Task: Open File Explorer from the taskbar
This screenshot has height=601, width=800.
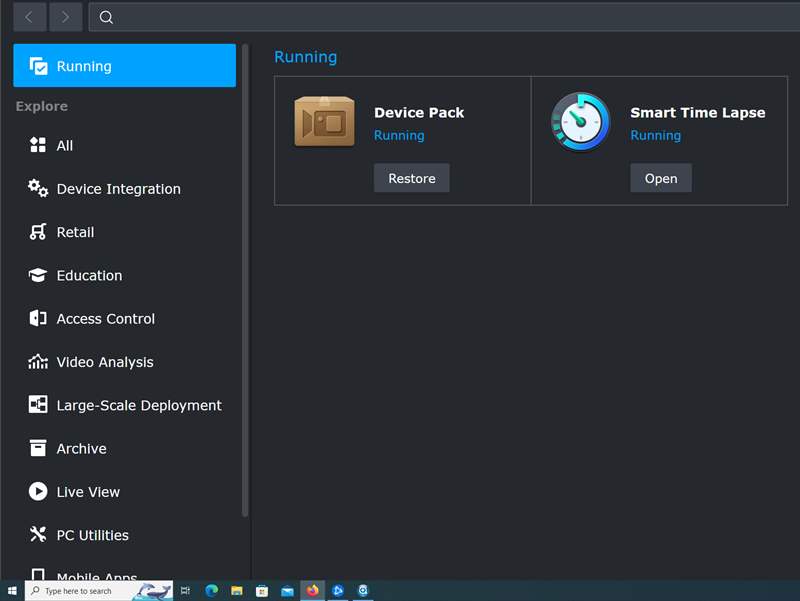Action: point(237,591)
